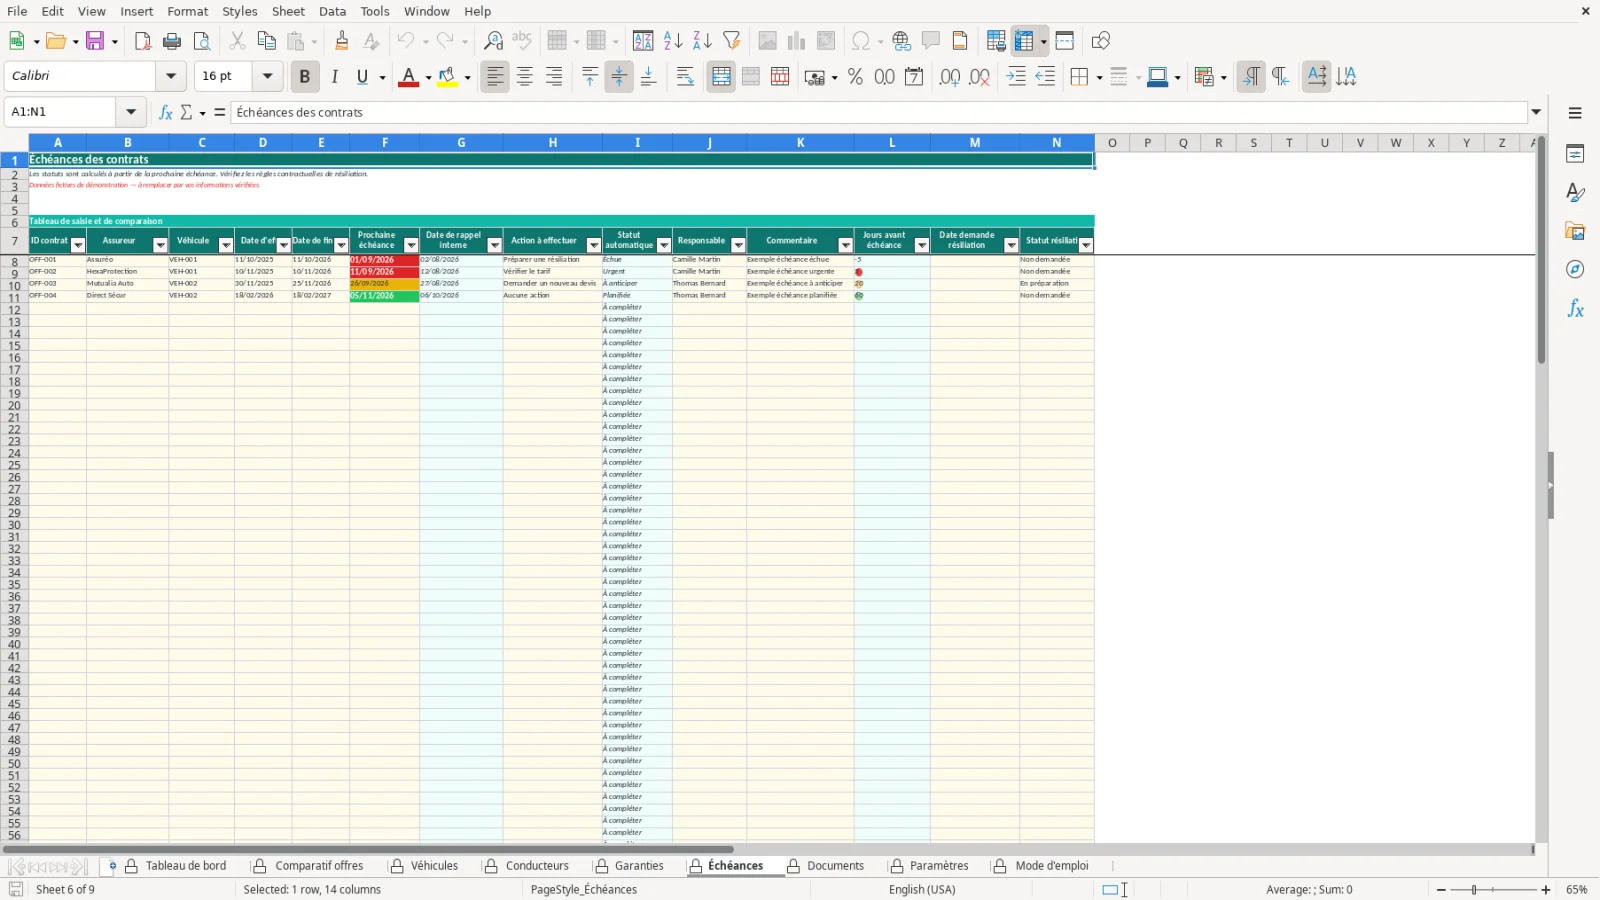Image resolution: width=1600 pixels, height=900 pixels.
Task: Toggle Freeze Rows and Columns
Action: coord(1023,41)
